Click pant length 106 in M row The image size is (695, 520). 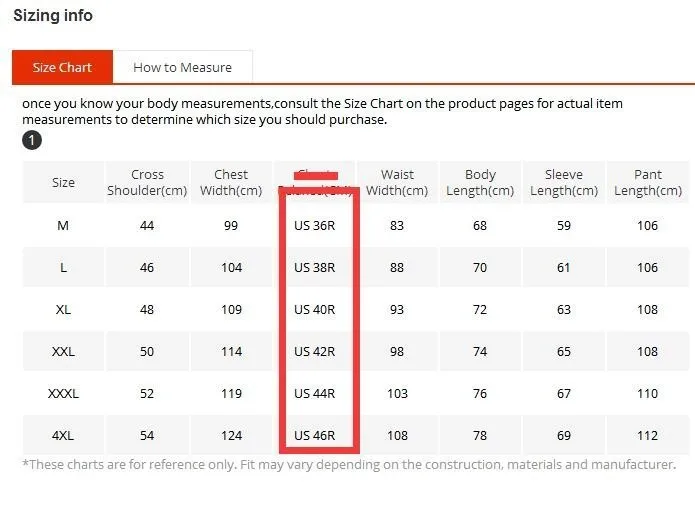648,226
